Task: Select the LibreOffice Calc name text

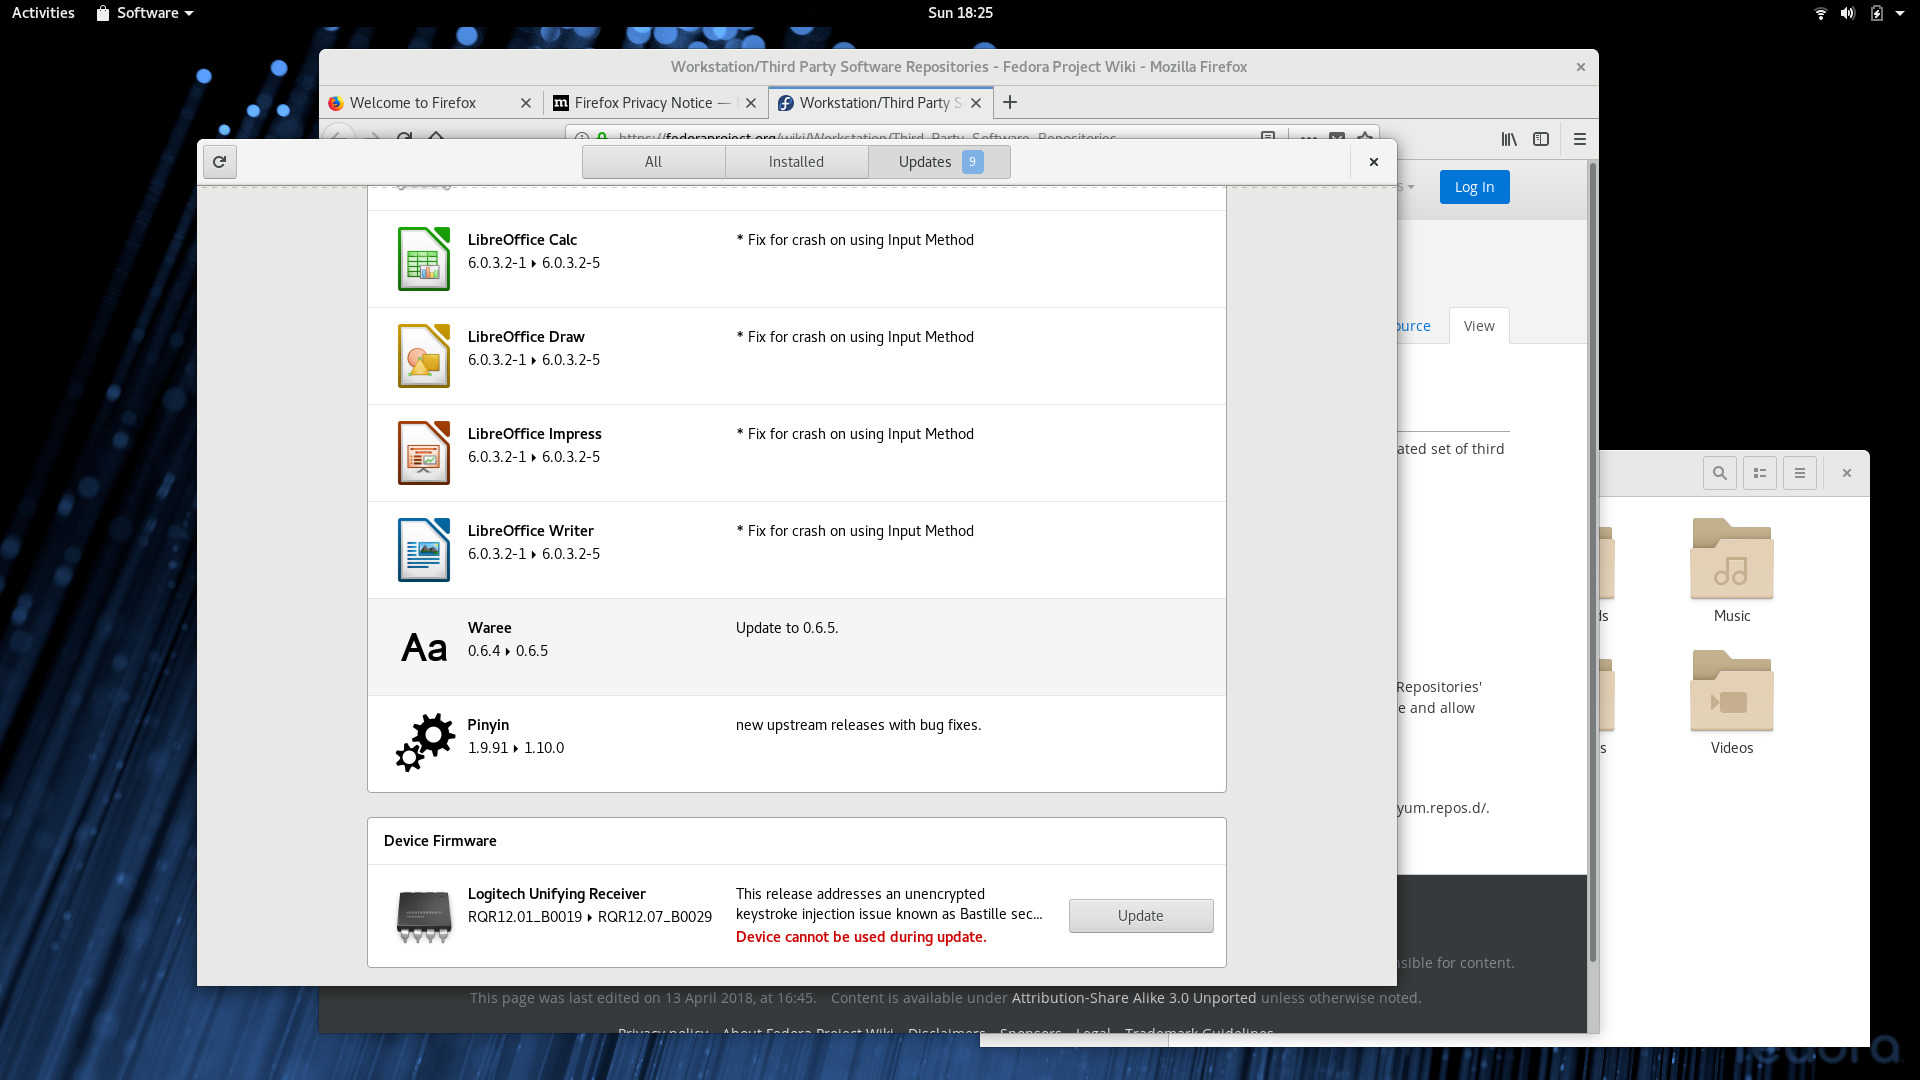Action: tap(522, 240)
